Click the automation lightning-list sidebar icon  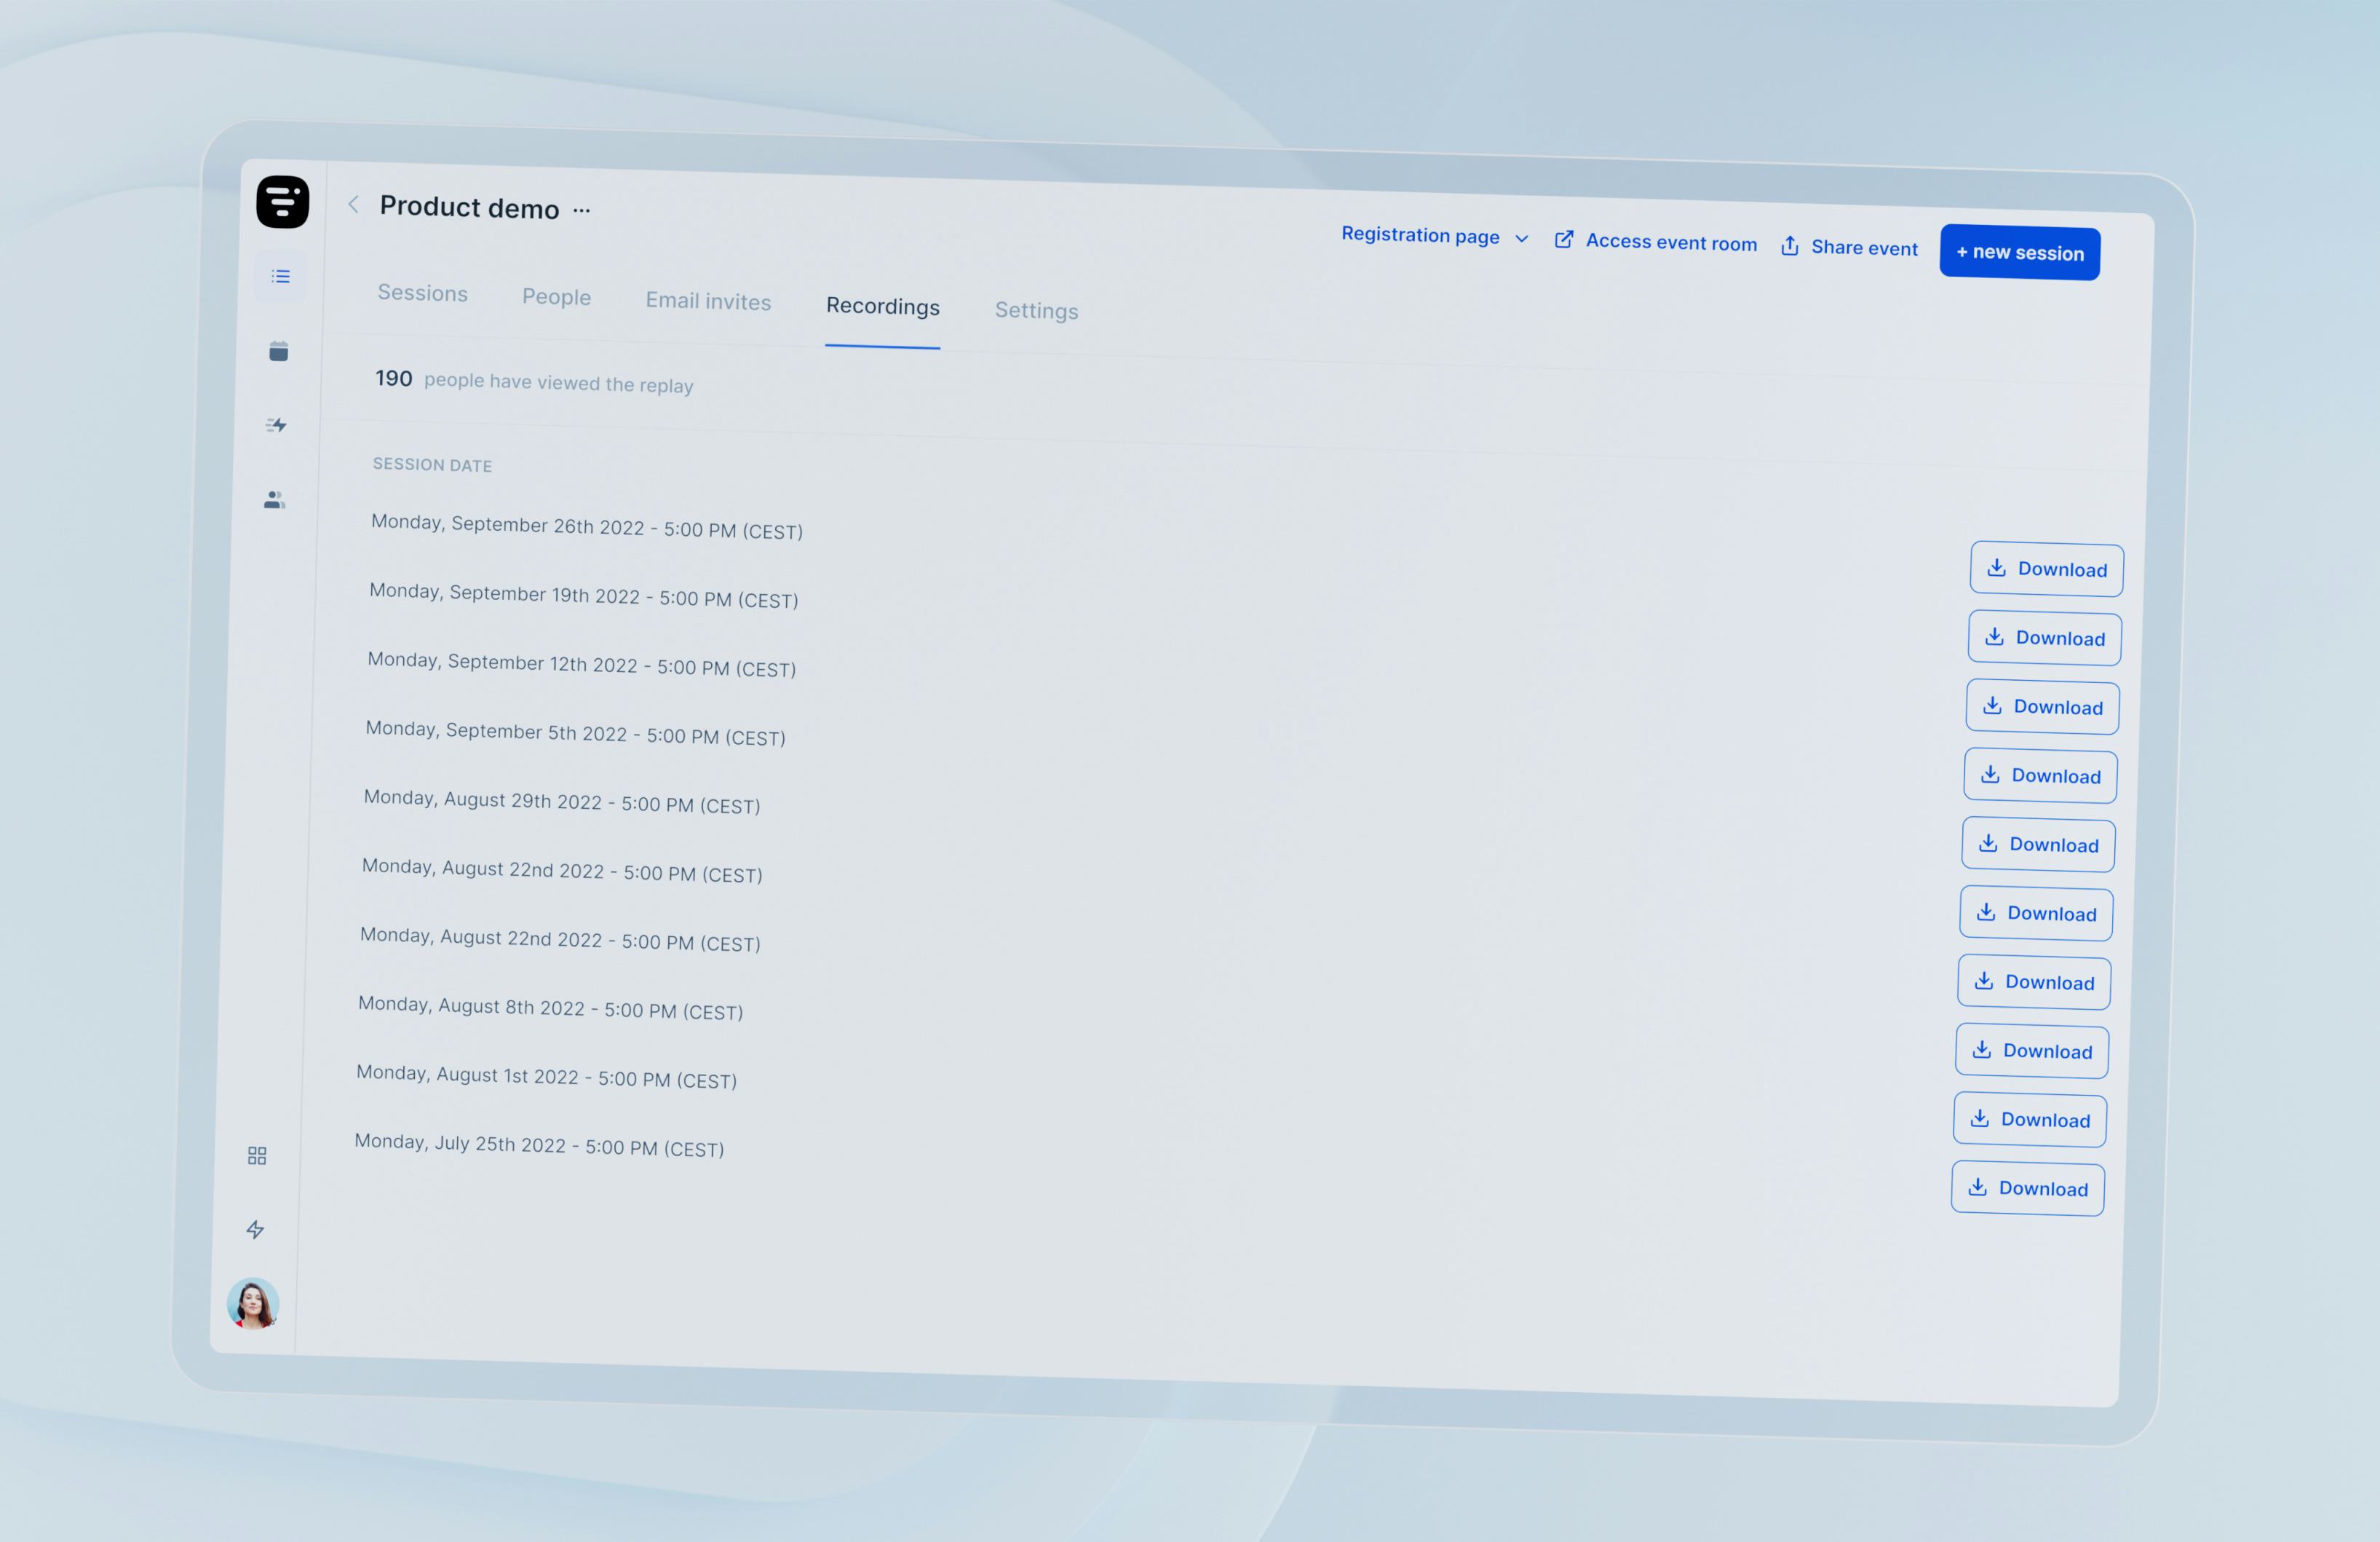[x=276, y=425]
